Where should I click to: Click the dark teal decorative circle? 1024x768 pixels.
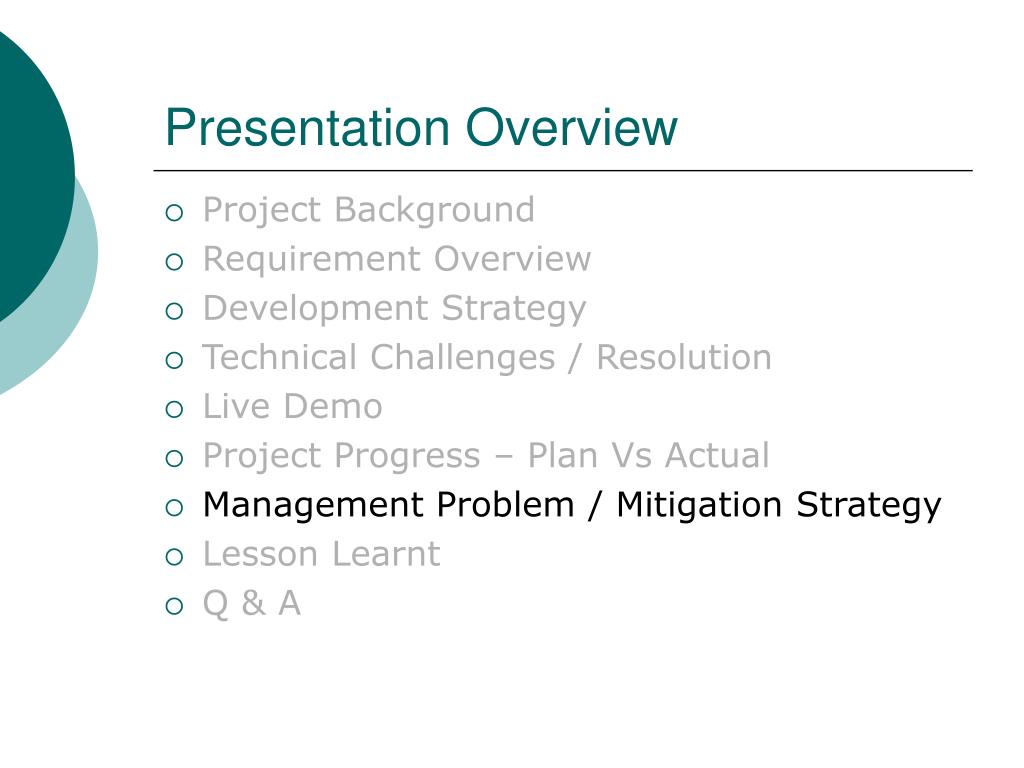(25, 170)
